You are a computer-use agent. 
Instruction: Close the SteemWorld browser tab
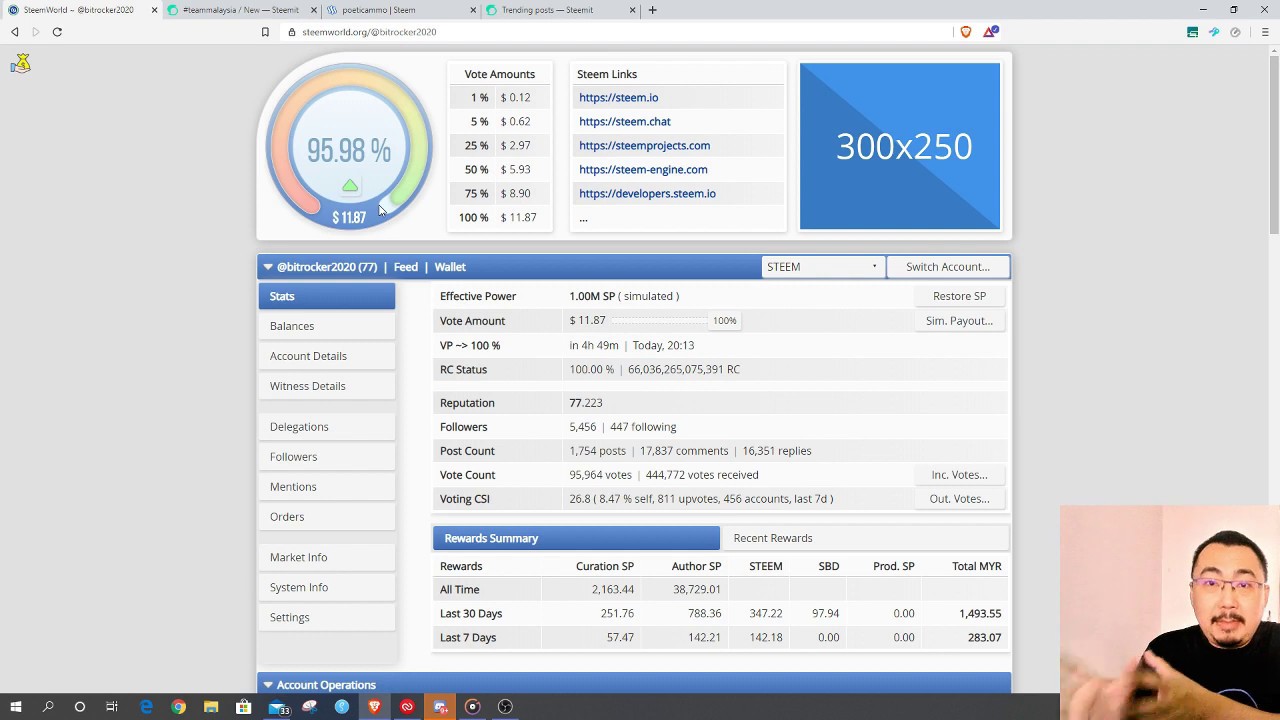[x=154, y=10]
